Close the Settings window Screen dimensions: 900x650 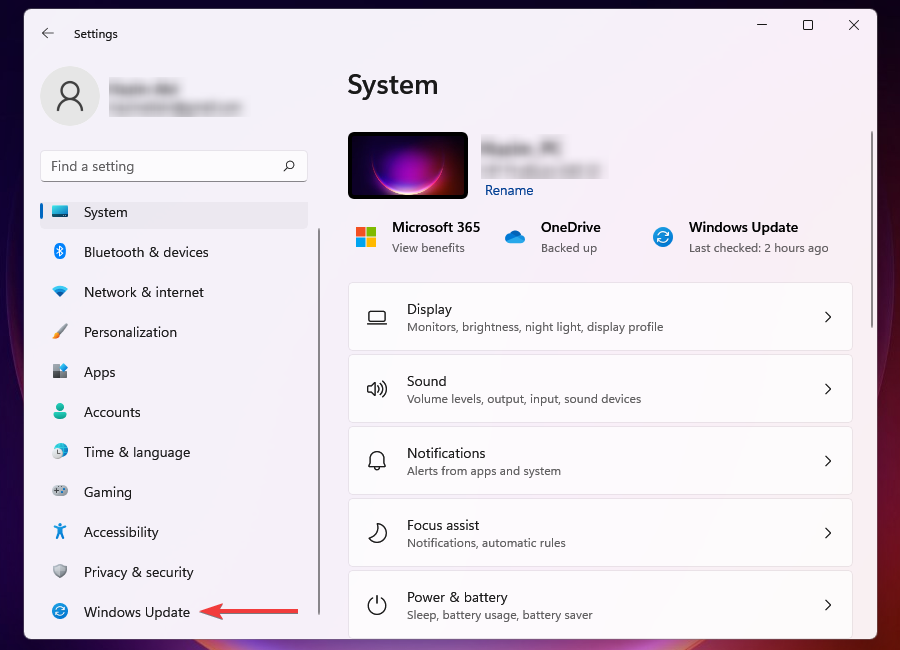coord(854,25)
